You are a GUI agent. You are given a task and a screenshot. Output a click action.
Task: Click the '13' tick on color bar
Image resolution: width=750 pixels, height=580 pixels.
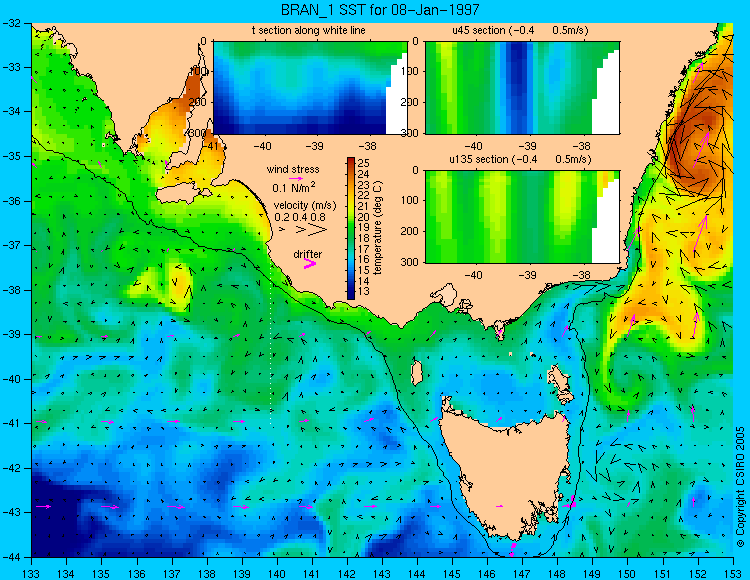364,292
